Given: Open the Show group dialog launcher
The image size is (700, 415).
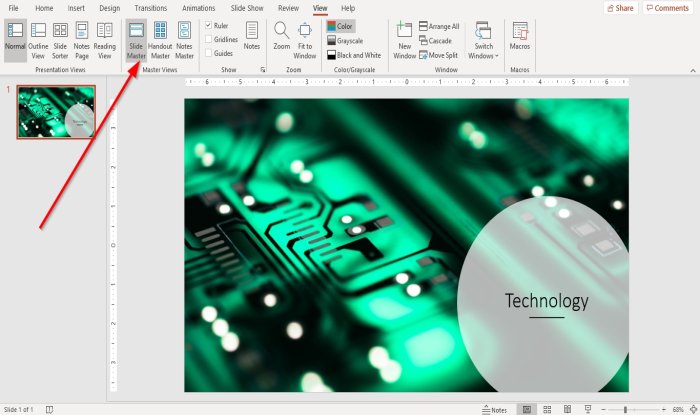Looking at the screenshot, I should pyautogui.click(x=262, y=70).
